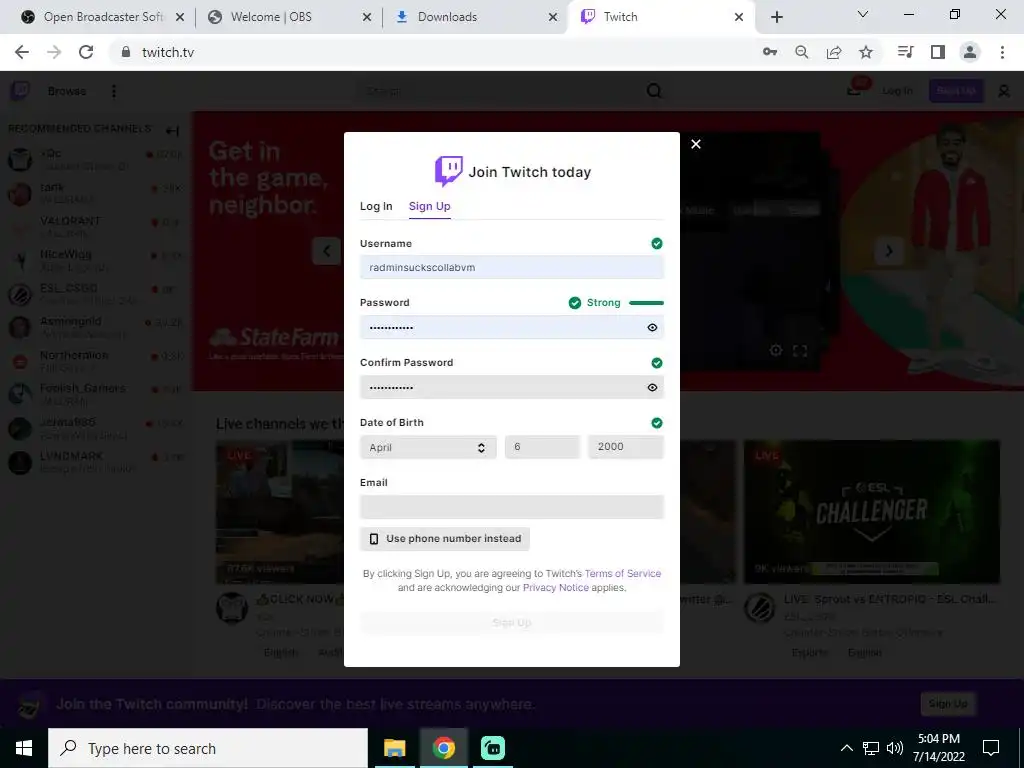
Task: Click the green Username validation checkmark
Action: click(656, 244)
